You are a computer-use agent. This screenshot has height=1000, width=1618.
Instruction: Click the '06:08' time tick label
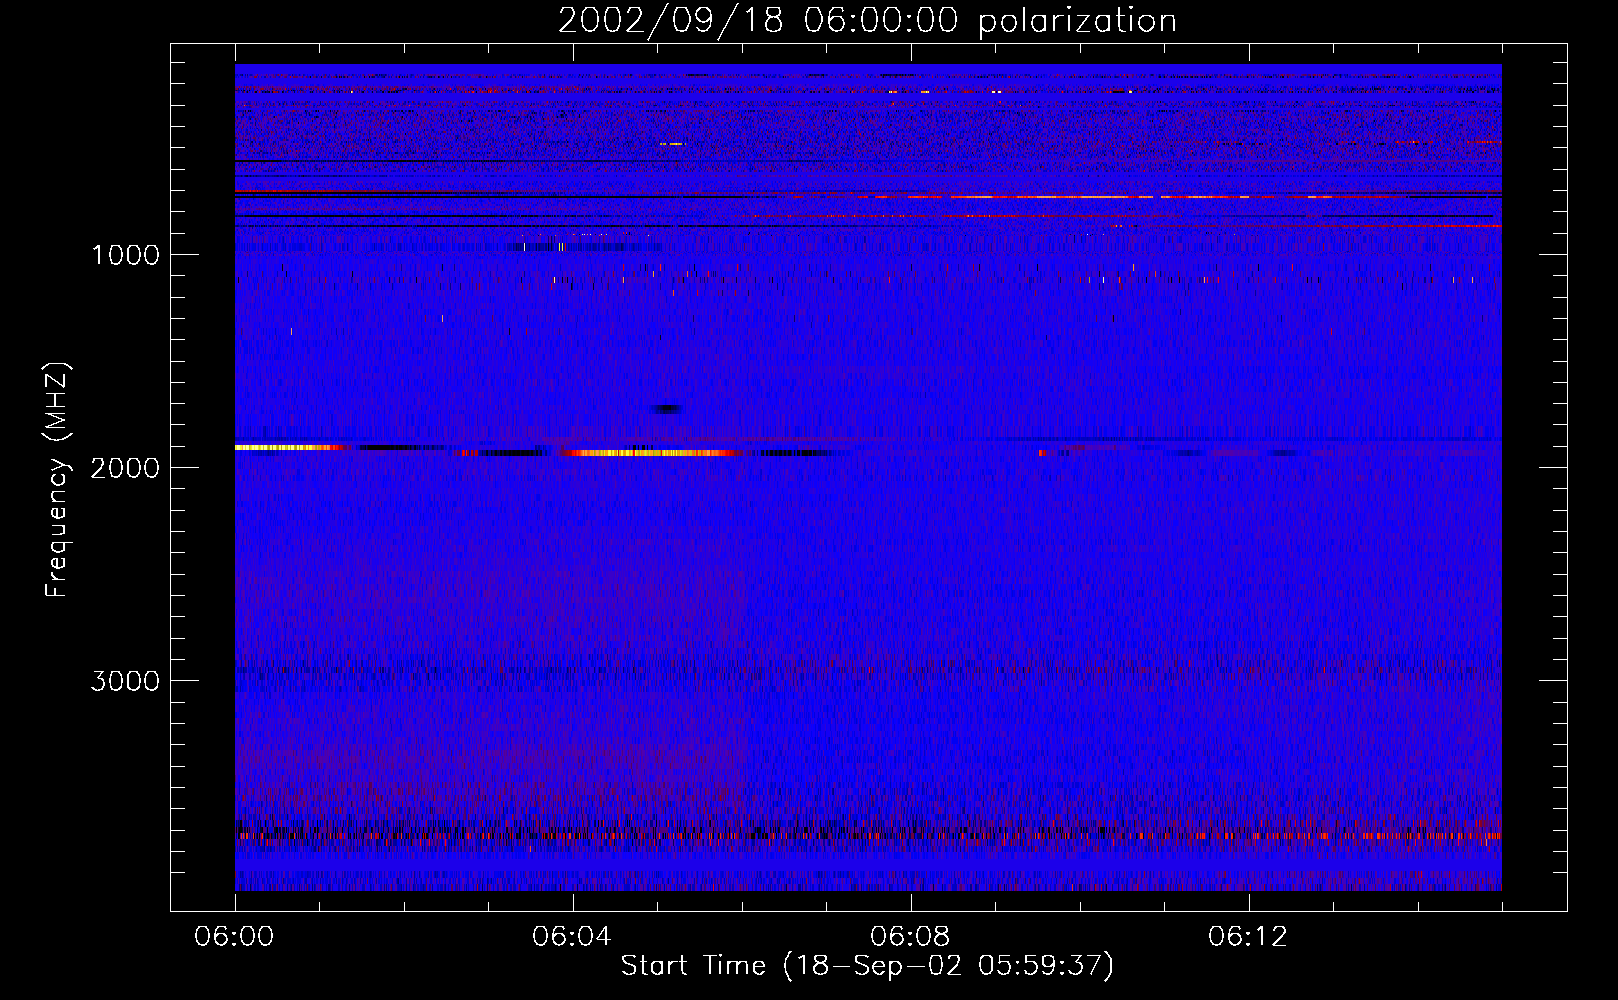(910, 937)
